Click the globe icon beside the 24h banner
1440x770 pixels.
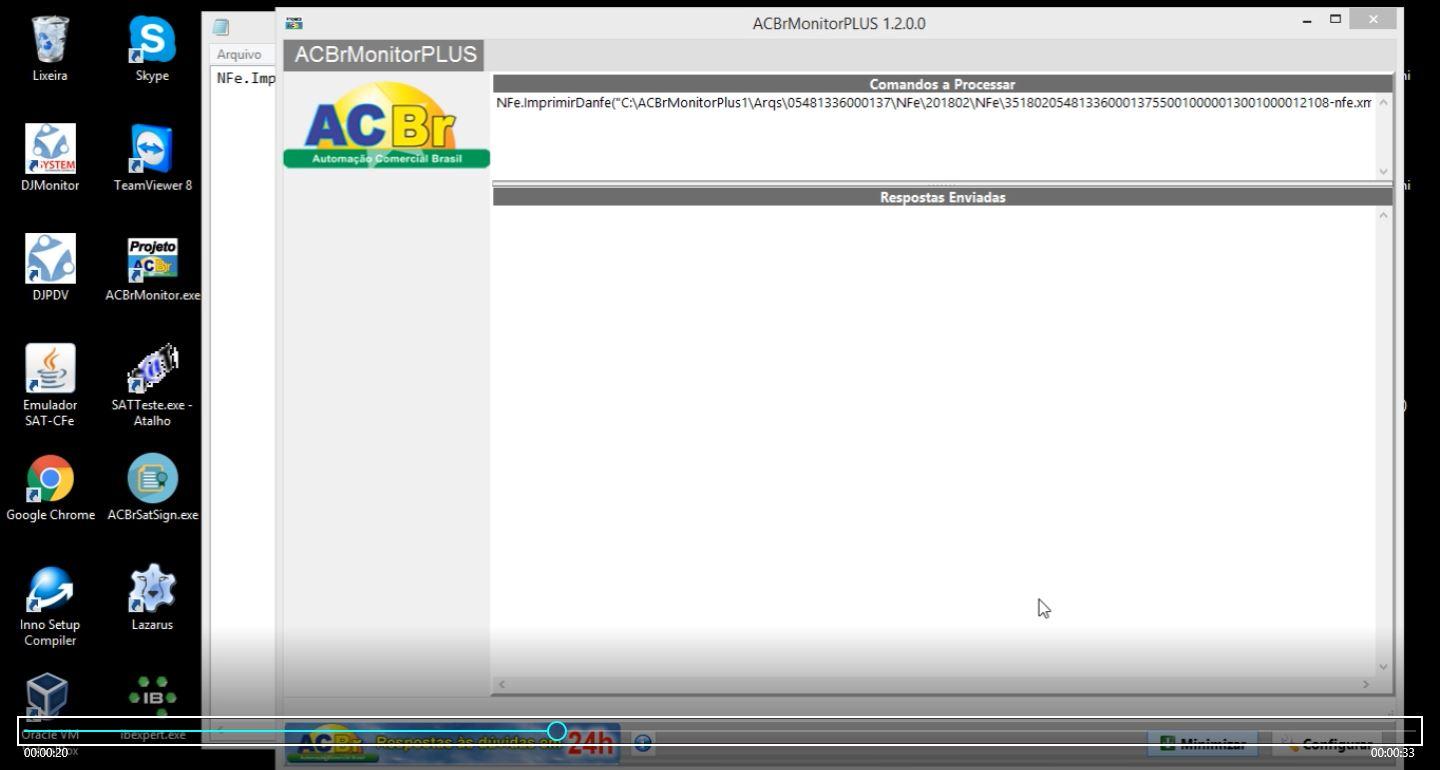click(643, 742)
